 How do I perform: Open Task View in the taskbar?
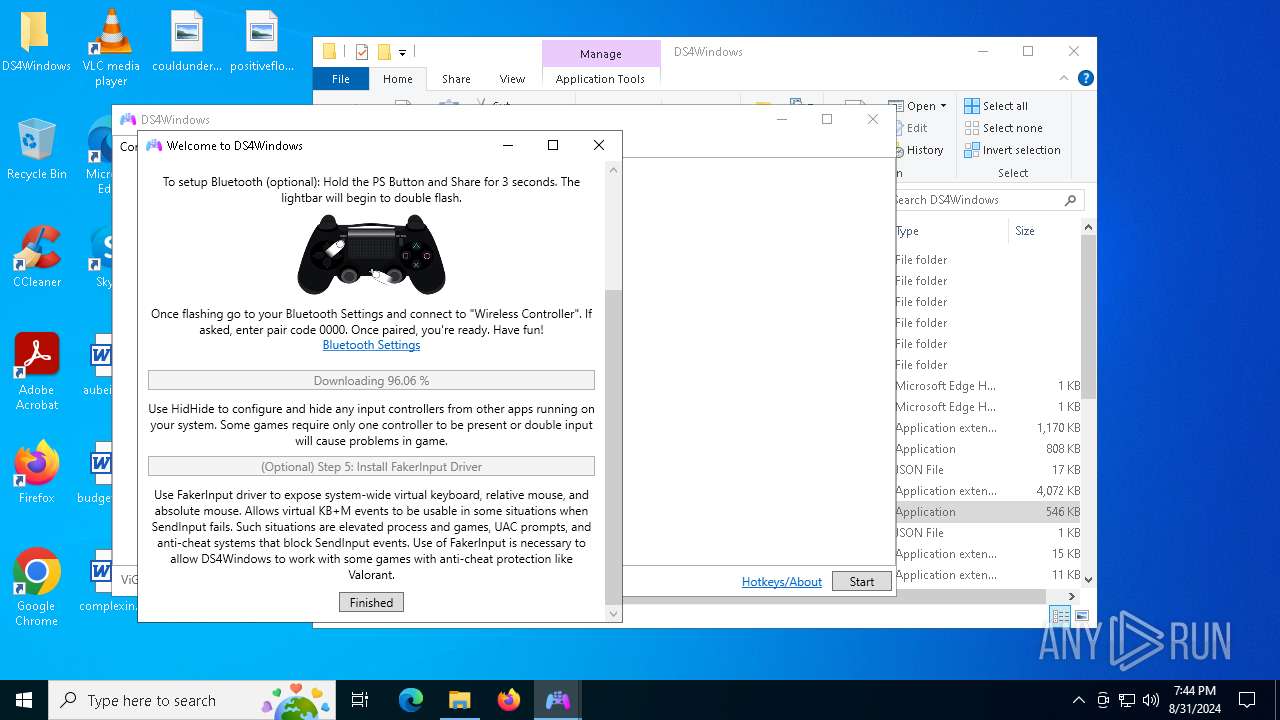[360, 700]
